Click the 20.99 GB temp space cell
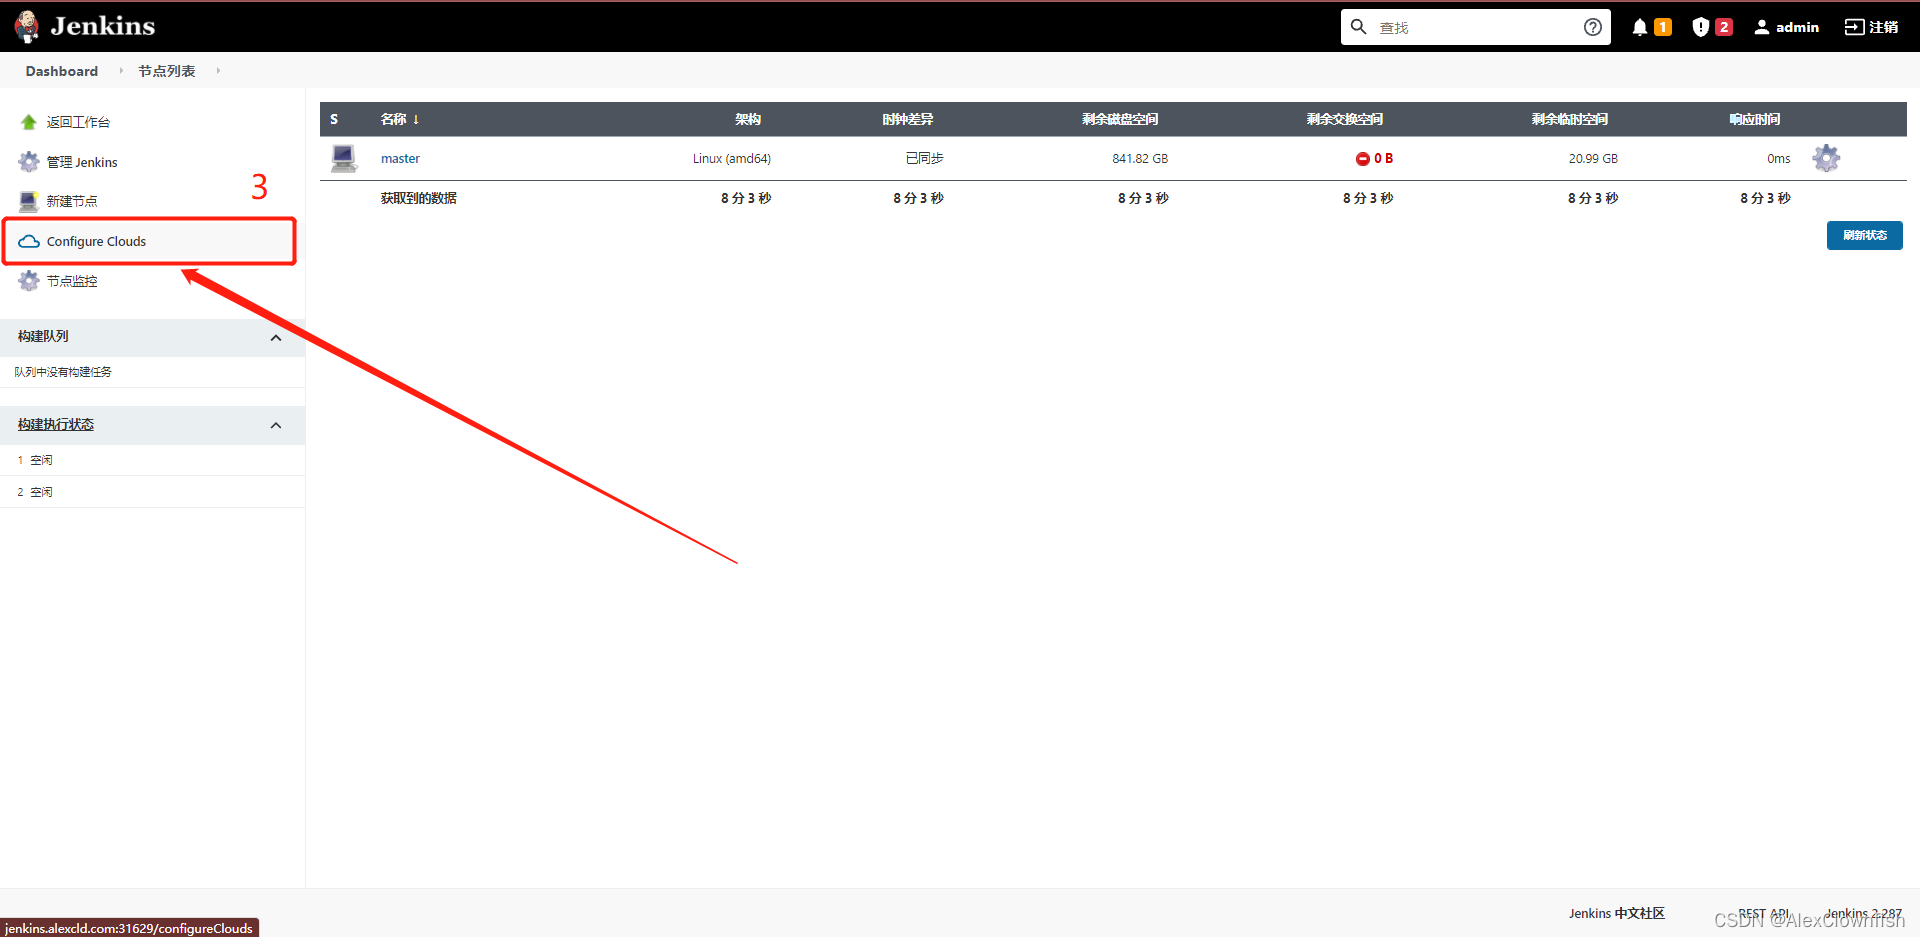Image resolution: width=1920 pixels, height=937 pixels. (1593, 158)
